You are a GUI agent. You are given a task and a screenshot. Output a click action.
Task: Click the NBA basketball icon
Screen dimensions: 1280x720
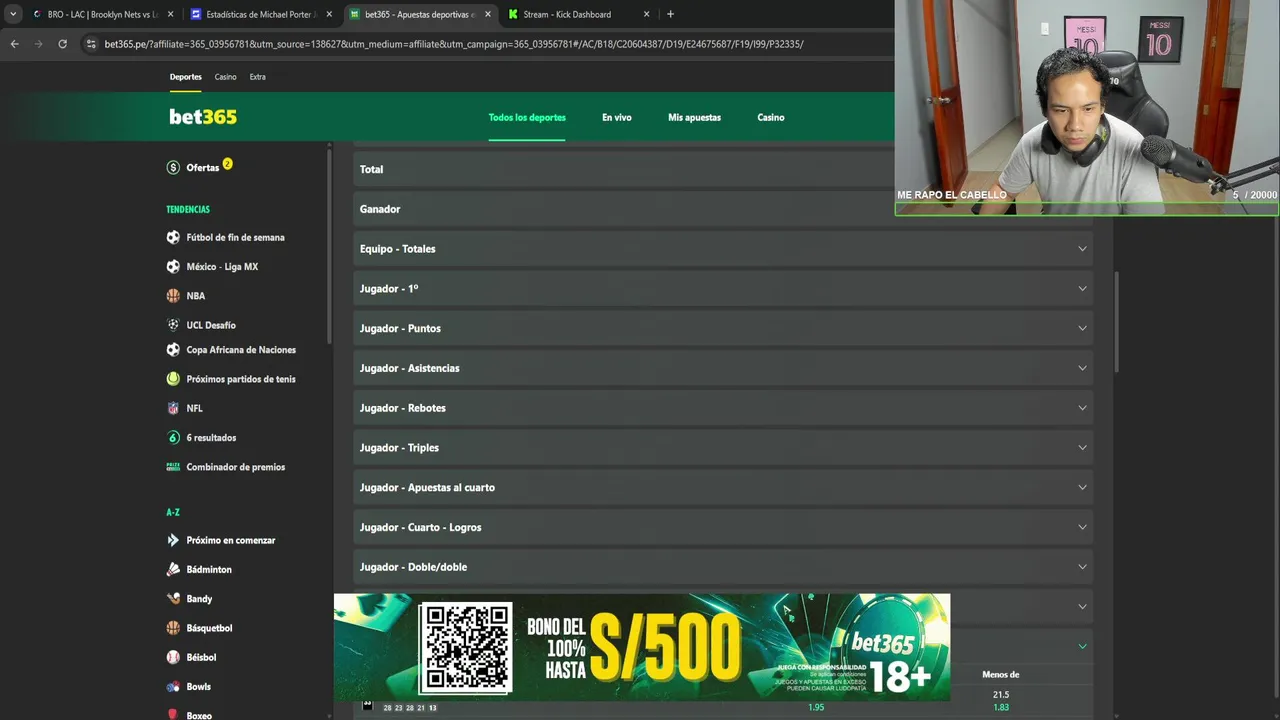(x=173, y=296)
